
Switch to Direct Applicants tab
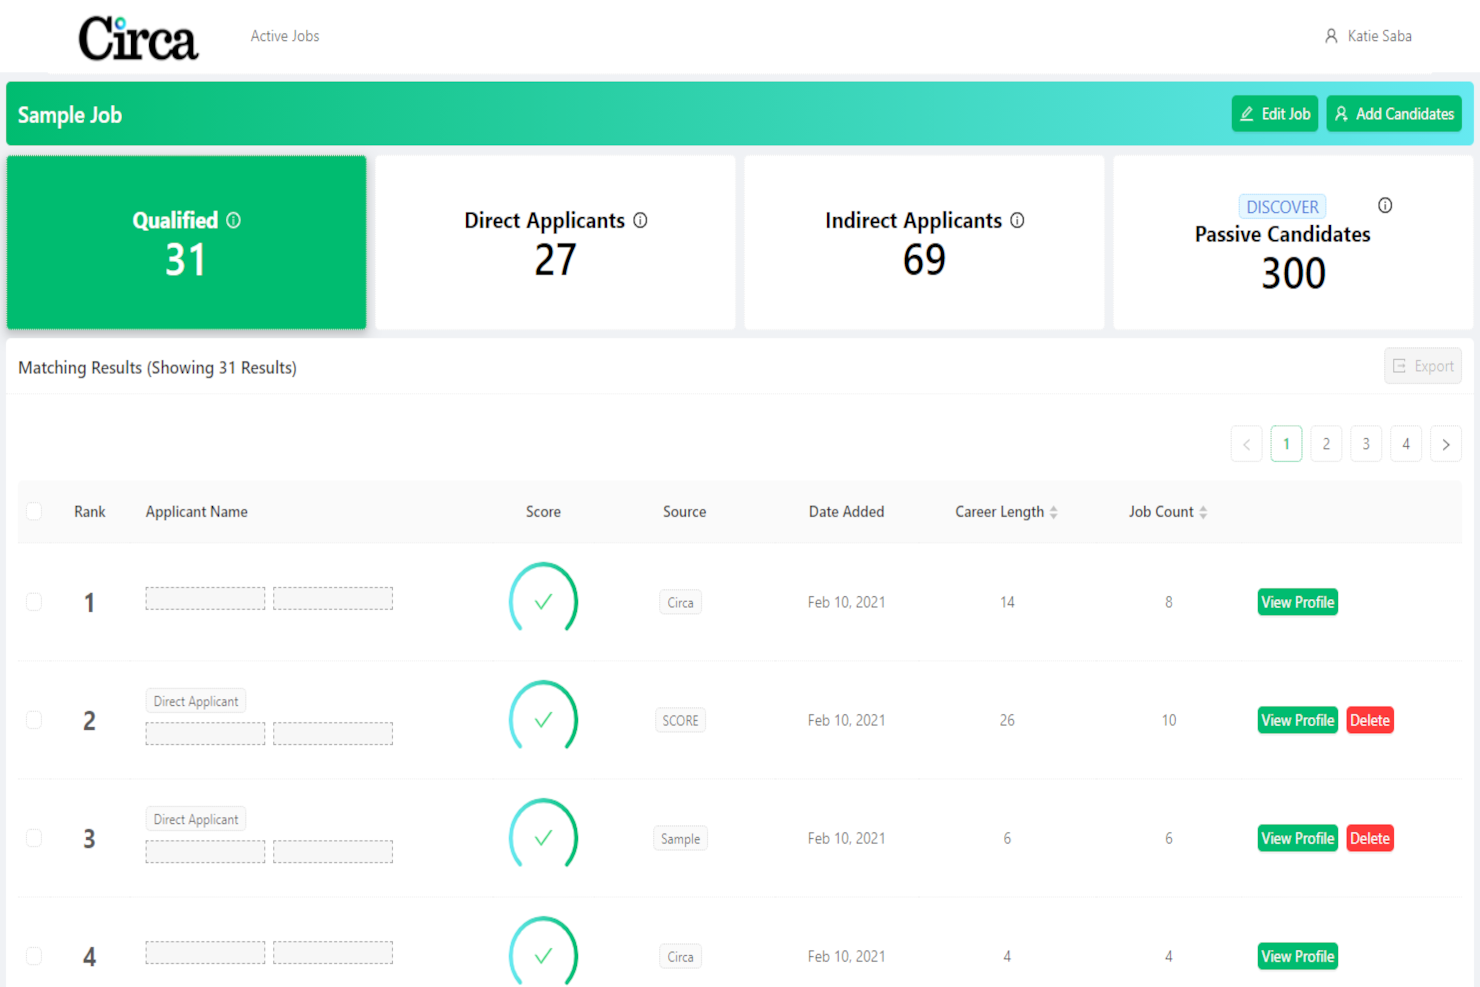click(555, 242)
